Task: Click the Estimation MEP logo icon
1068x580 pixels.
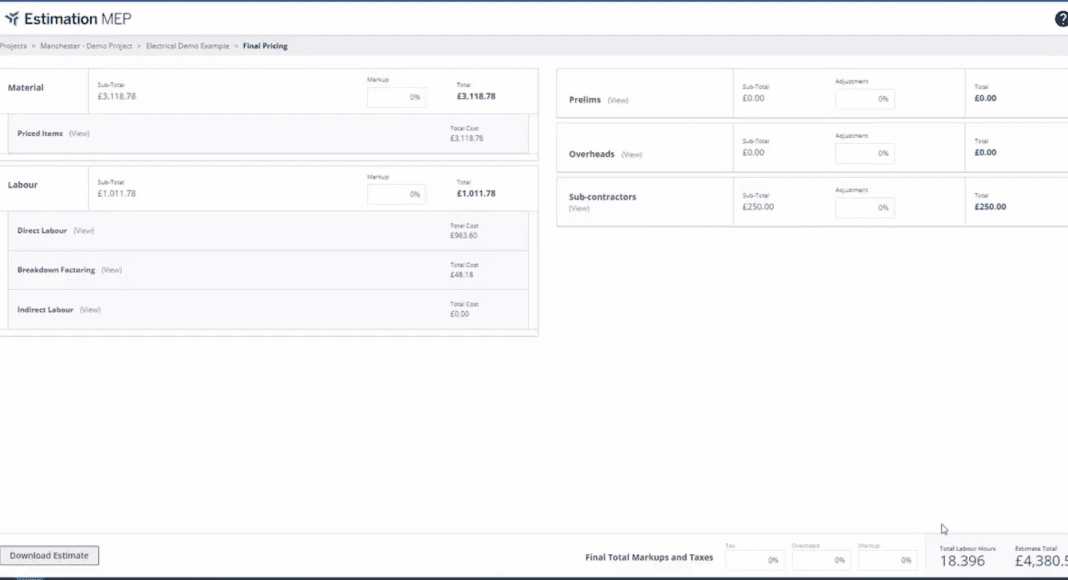Action: [x=12, y=19]
